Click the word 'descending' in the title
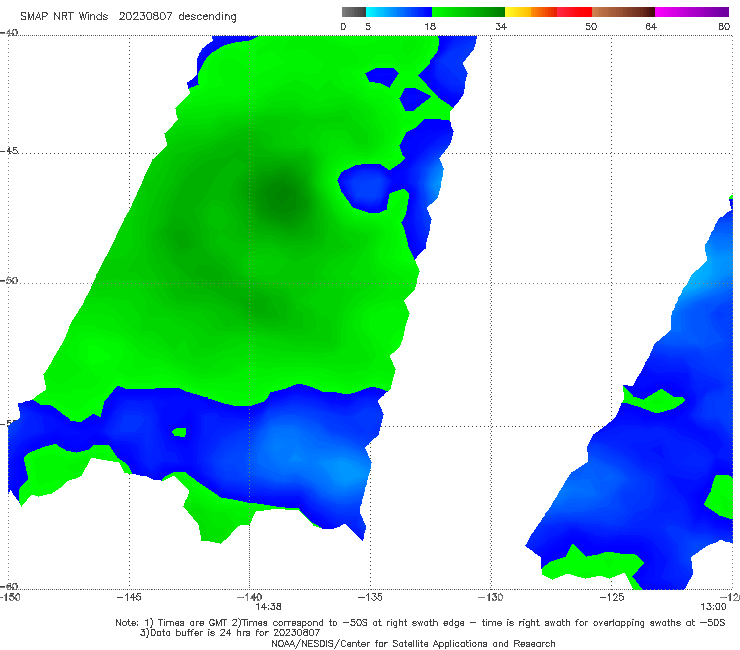 207,17
